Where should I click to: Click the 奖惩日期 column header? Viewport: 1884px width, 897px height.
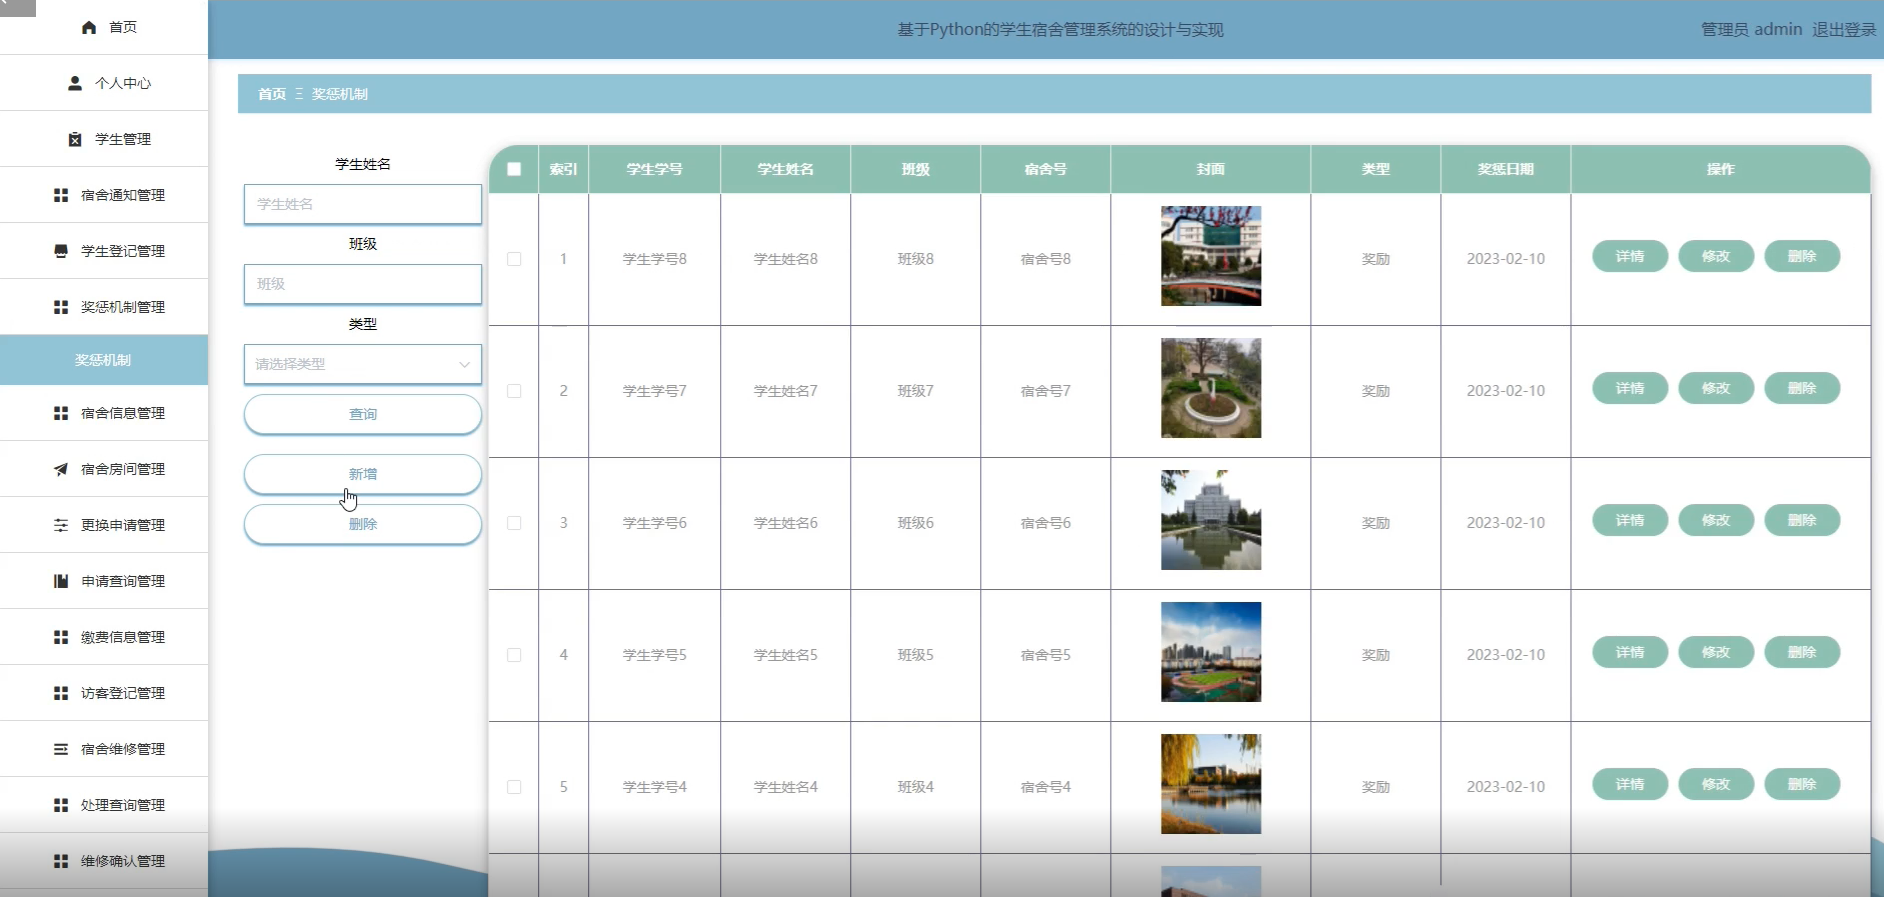click(x=1506, y=169)
